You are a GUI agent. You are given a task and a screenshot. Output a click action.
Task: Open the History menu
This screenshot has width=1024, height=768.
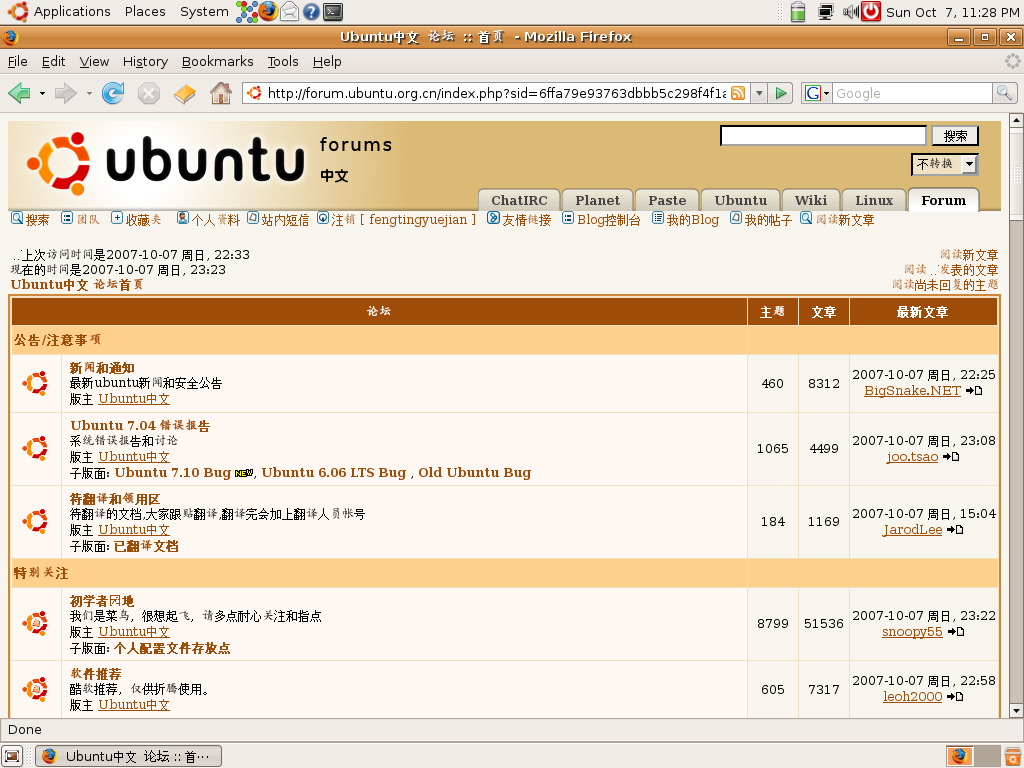(x=145, y=61)
